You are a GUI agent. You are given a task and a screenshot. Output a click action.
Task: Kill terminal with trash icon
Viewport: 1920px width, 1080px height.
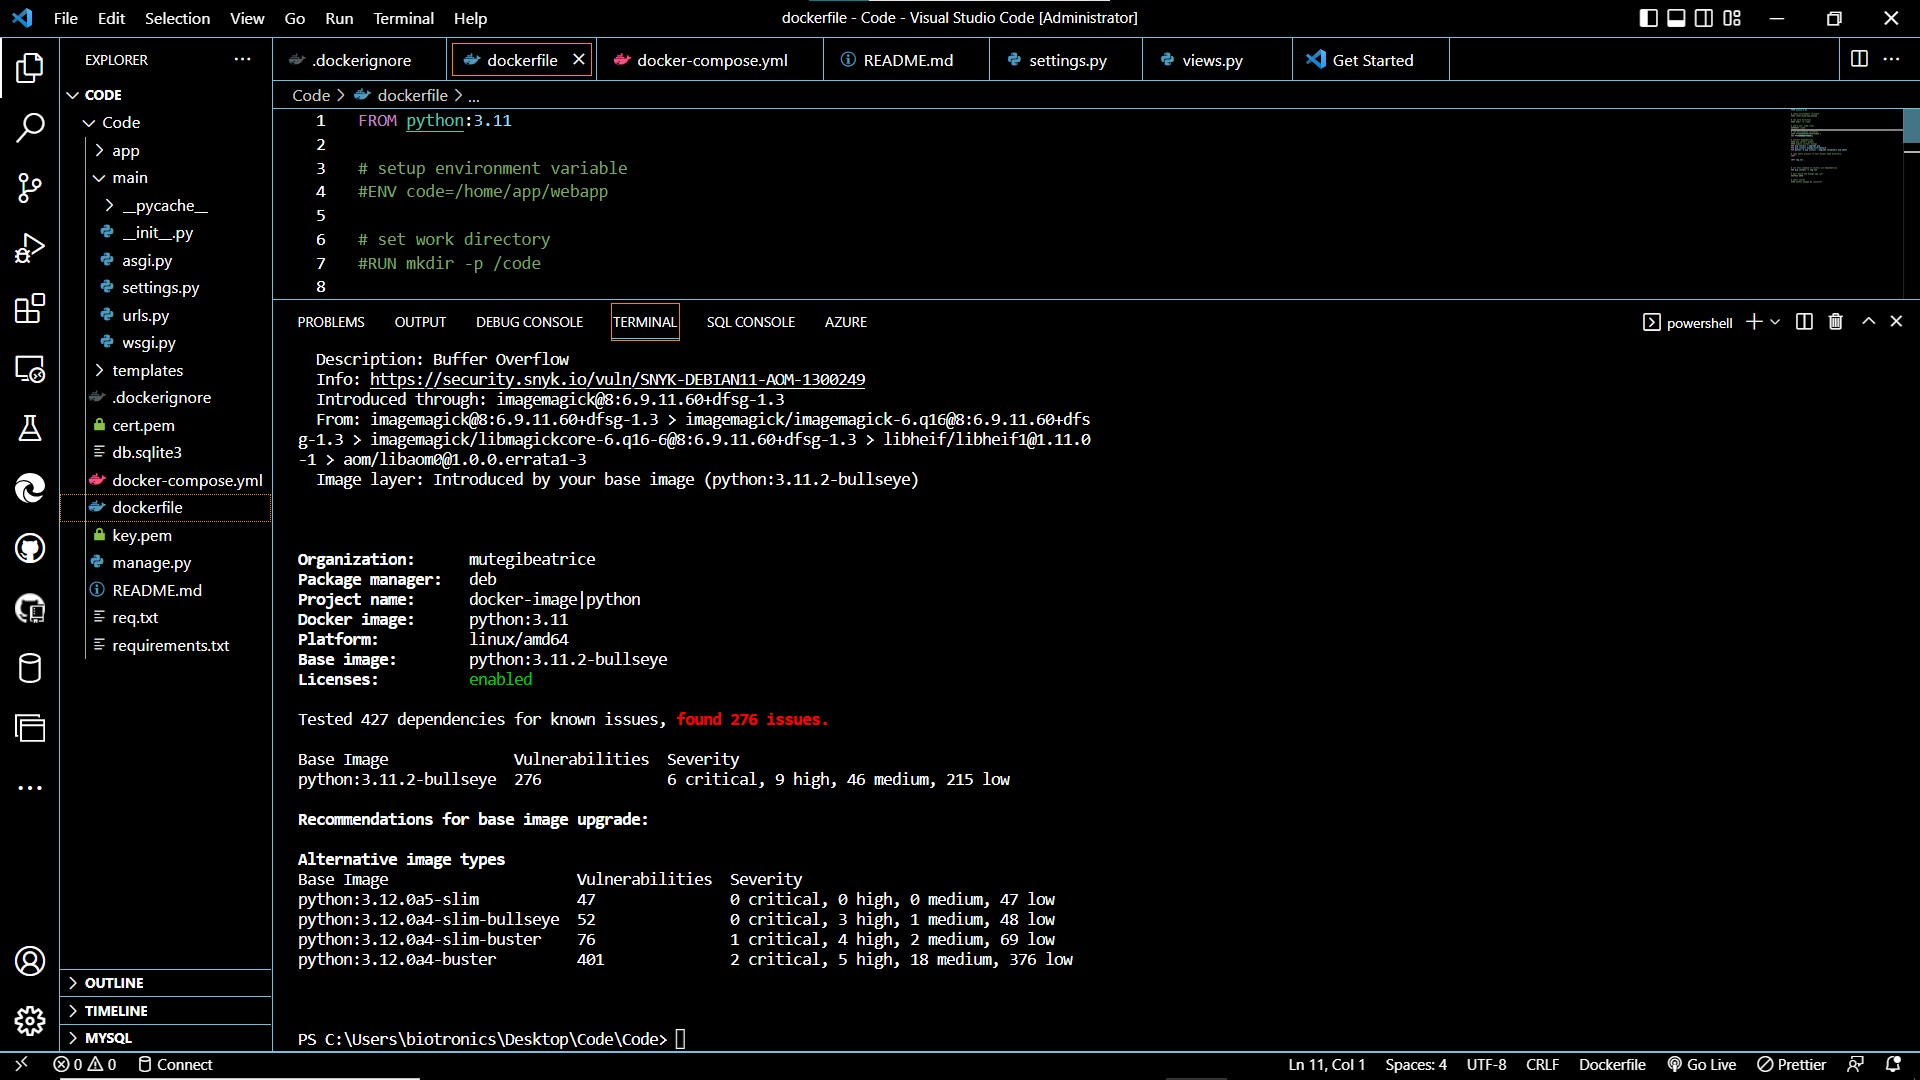coord(1836,321)
